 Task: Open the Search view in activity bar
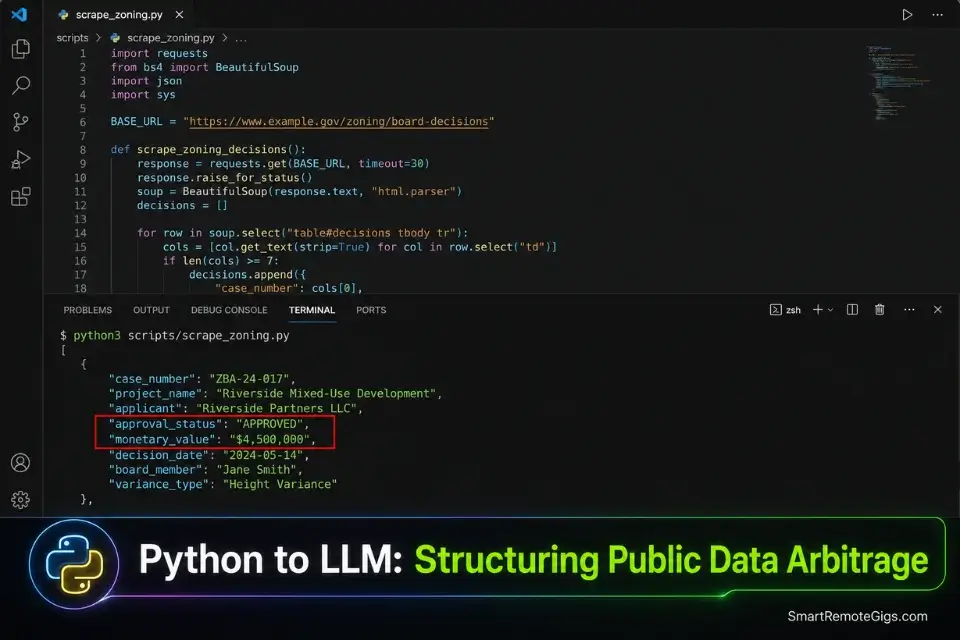[21, 85]
